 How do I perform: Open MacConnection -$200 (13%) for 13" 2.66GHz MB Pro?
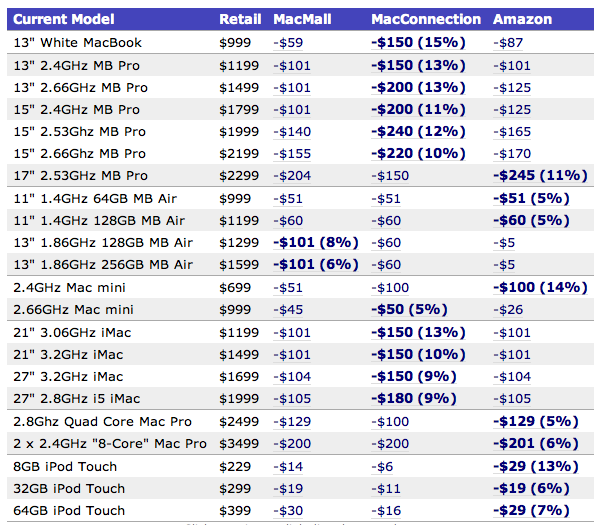click(418, 87)
